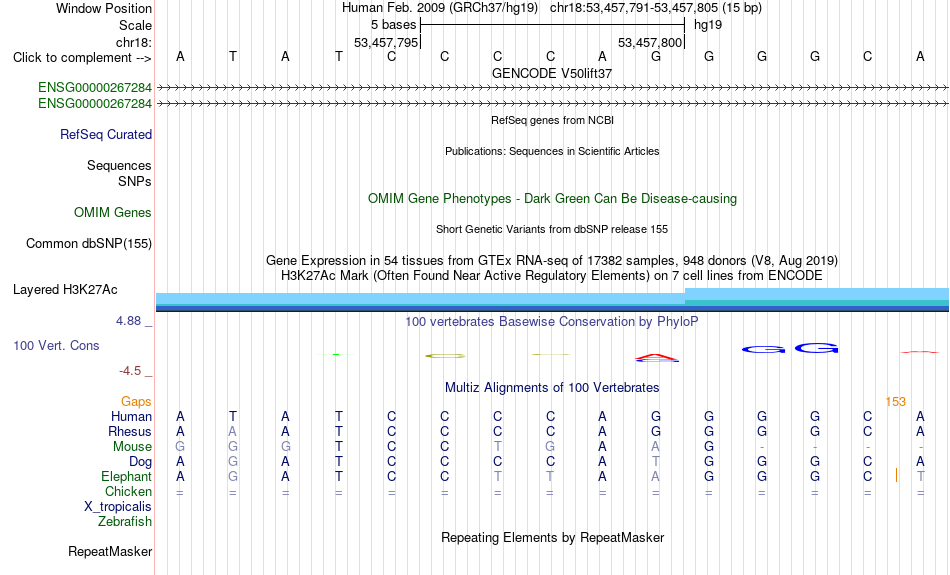Click the 53,457,800 coordinate label

tap(650, 43)
